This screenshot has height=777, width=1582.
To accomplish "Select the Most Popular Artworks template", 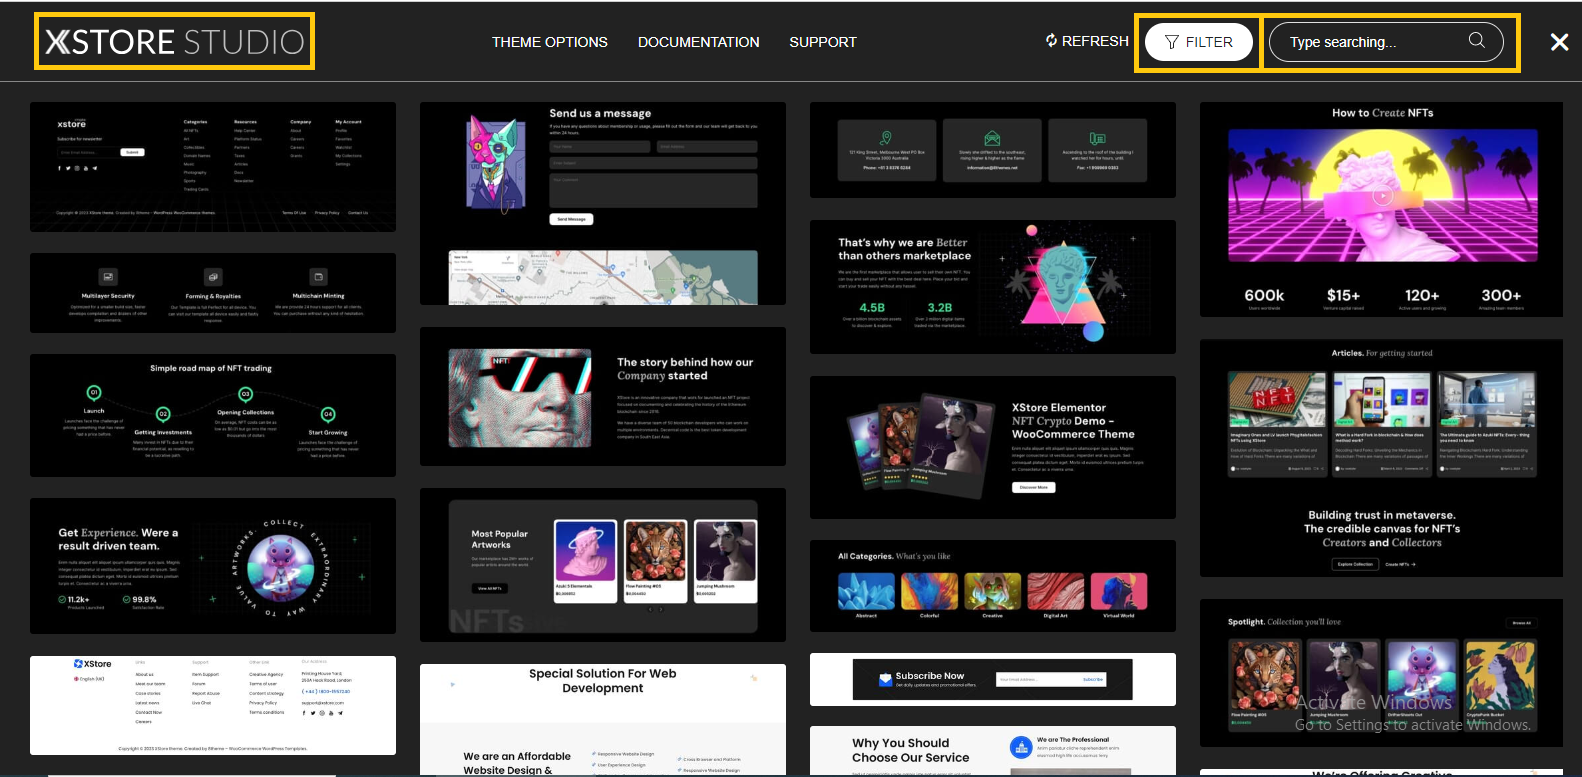I will click(x=603, y=565).
